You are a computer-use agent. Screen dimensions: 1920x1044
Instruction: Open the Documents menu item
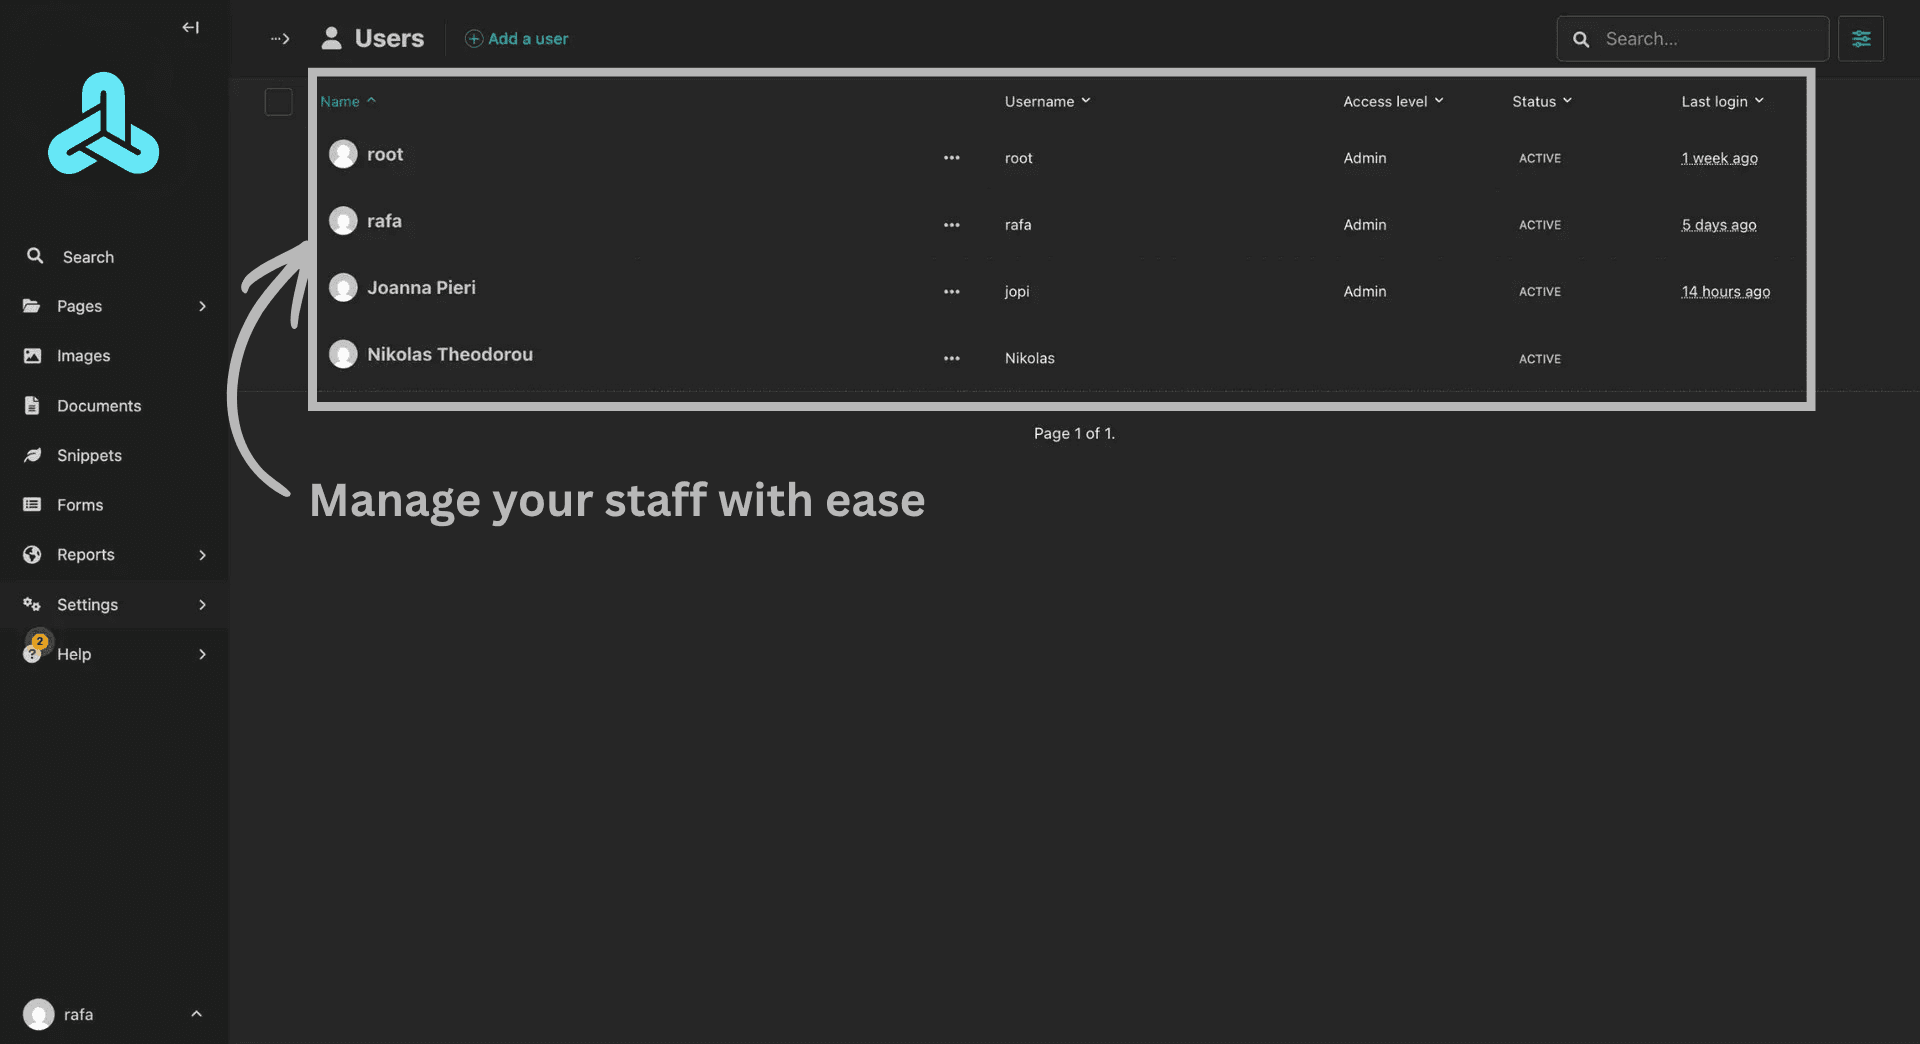tap(98, 406)
